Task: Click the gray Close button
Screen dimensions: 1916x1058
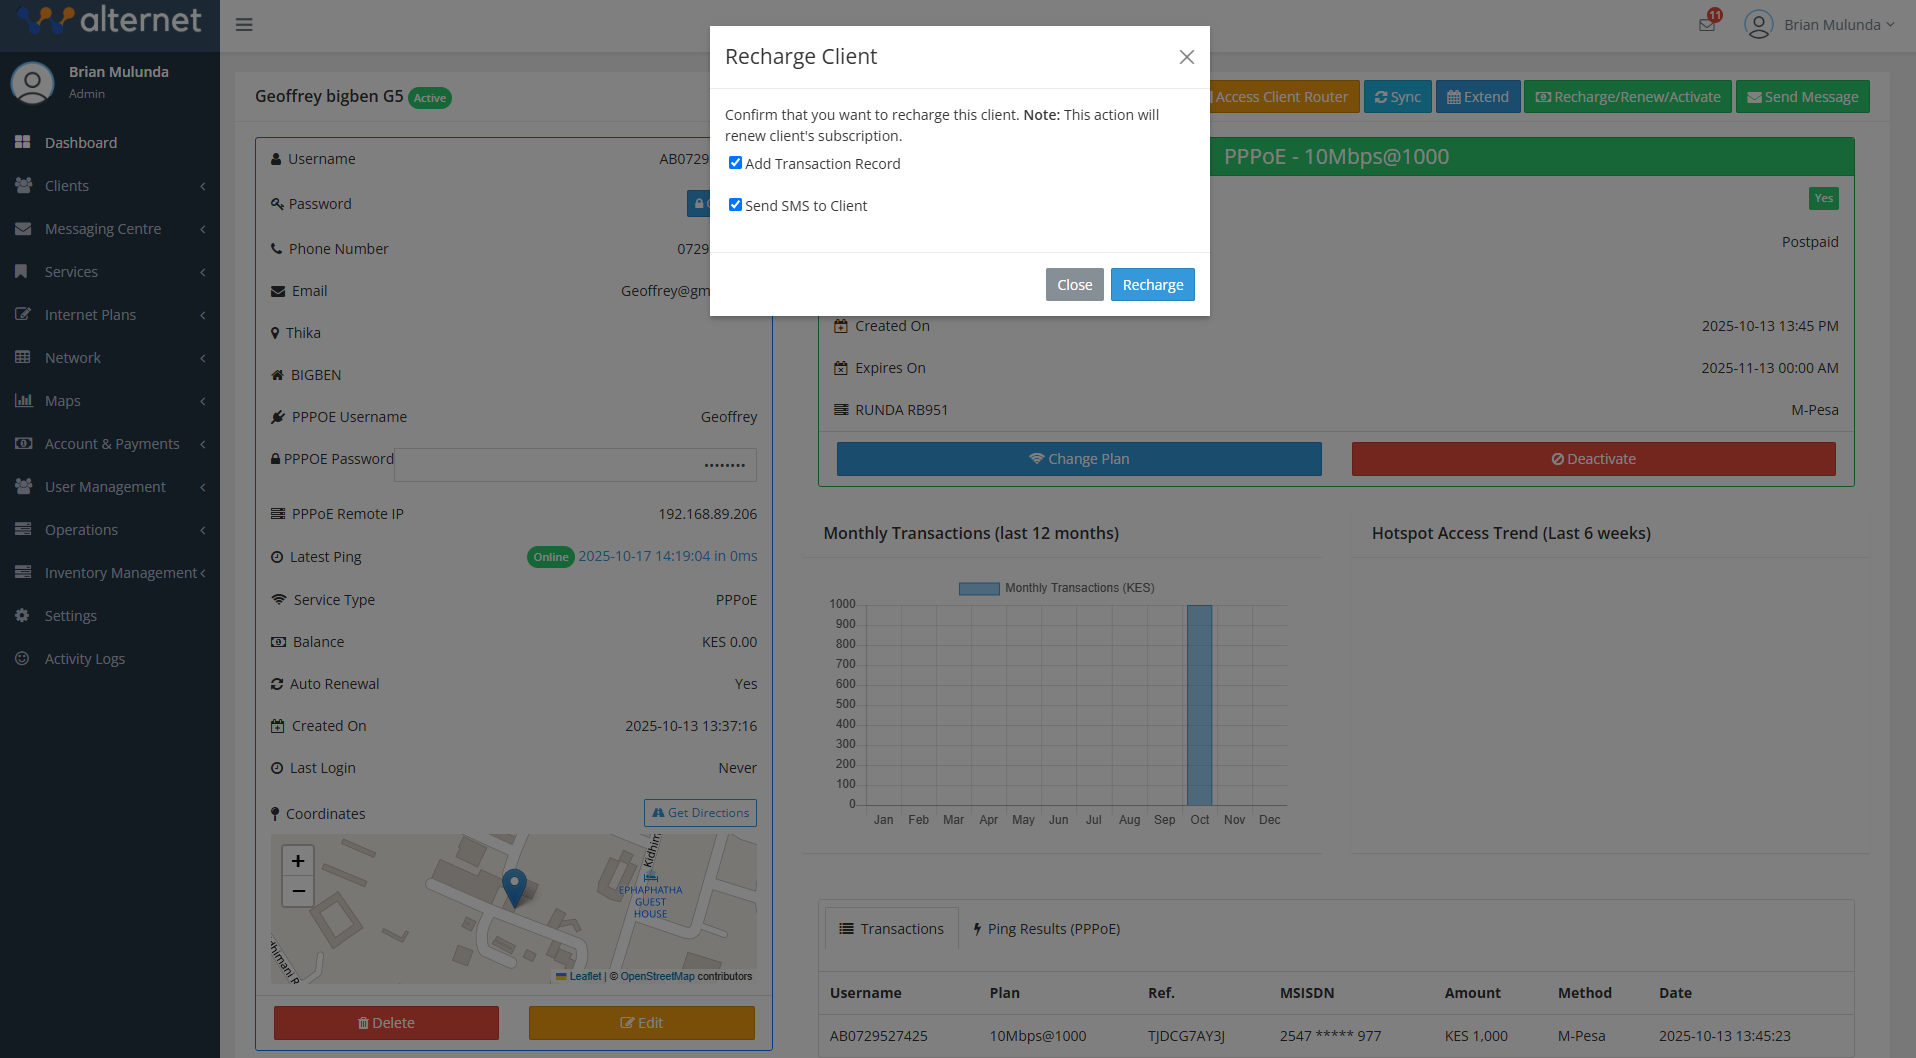Action: (x=1074, y=285)
